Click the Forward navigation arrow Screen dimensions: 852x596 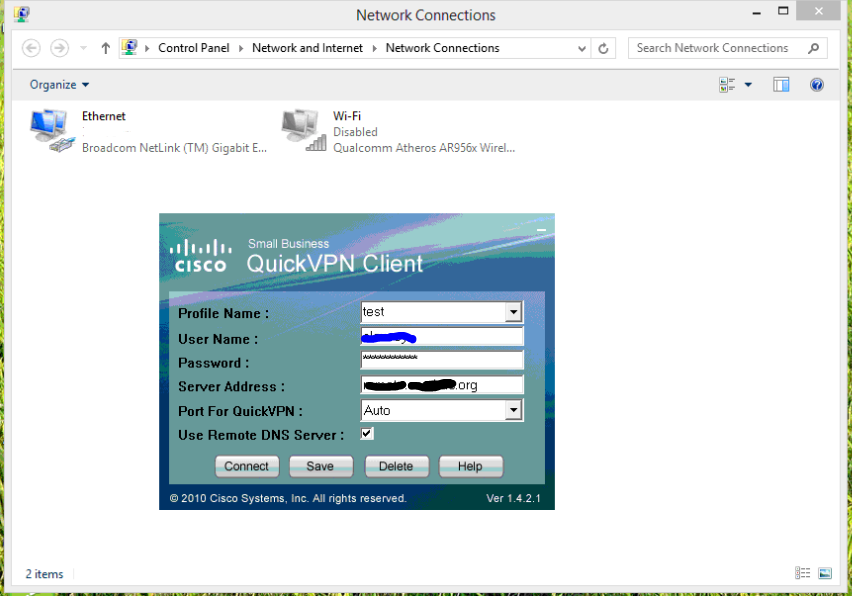point(60,48)
